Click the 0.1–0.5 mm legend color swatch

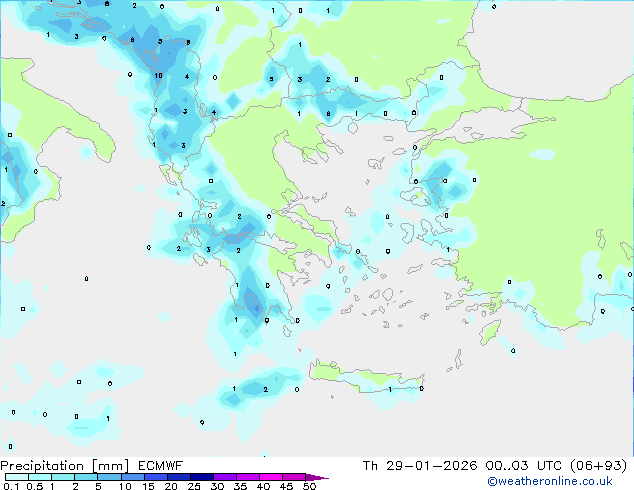pos(17,477)
